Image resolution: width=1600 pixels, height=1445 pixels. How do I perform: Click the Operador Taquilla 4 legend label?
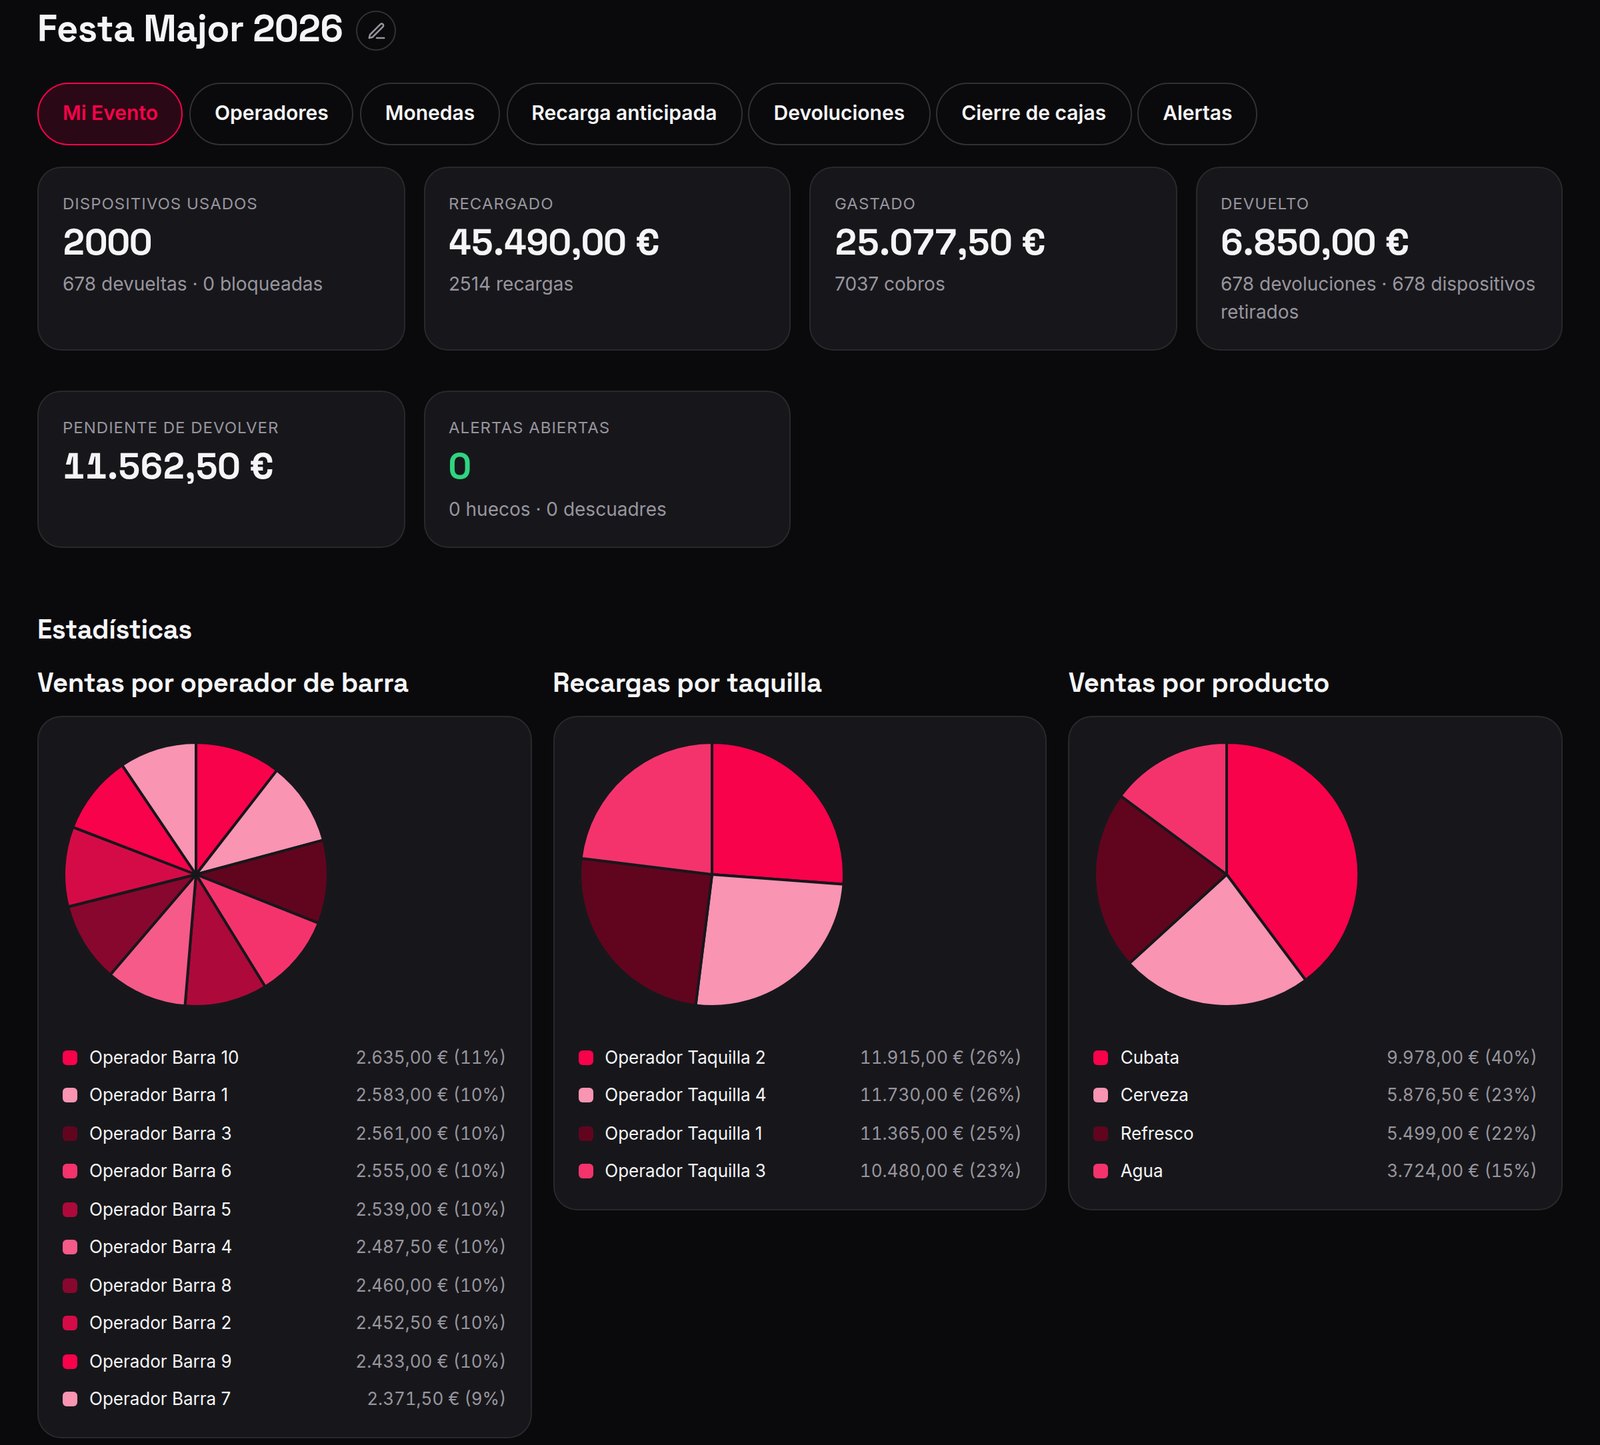click(685, 1095)
